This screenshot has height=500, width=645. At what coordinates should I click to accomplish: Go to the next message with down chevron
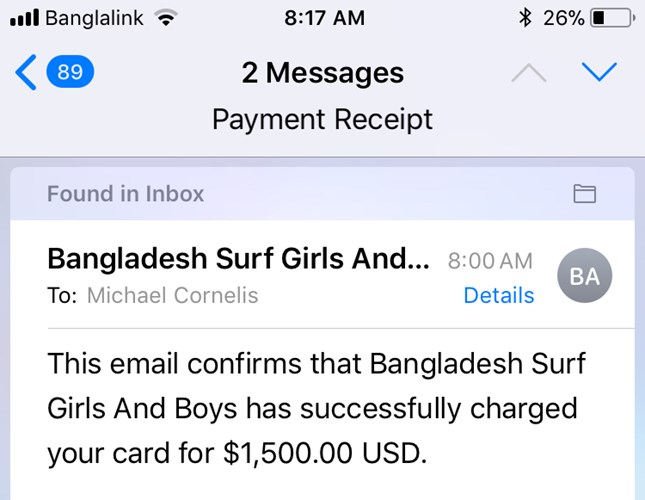(599, 72)
